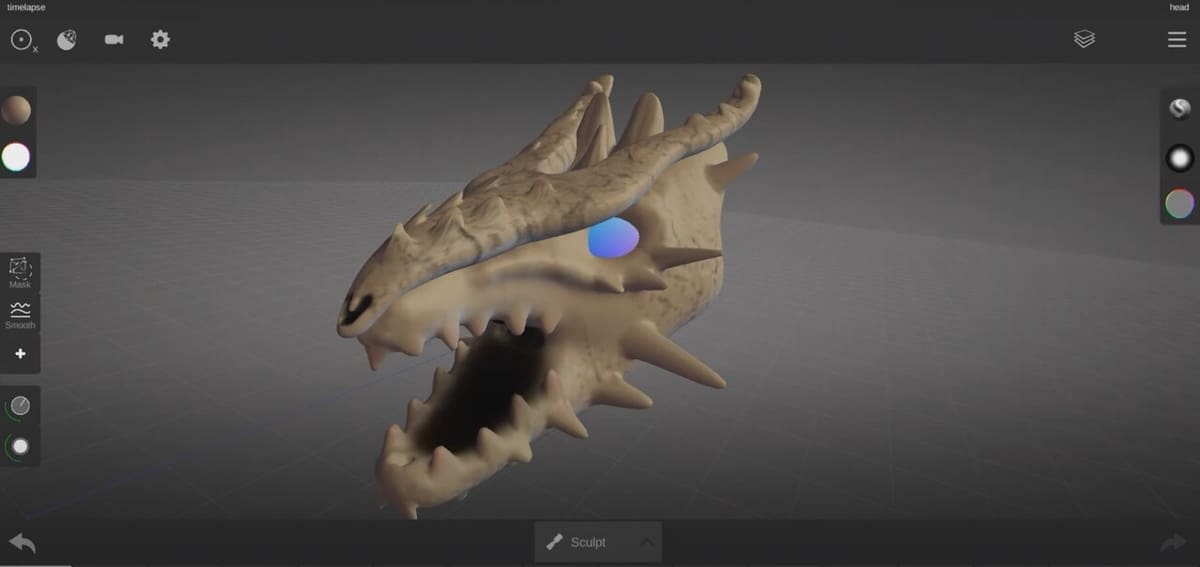
Task: Toggle the Mask tool
Action: (x=20, y=272)
